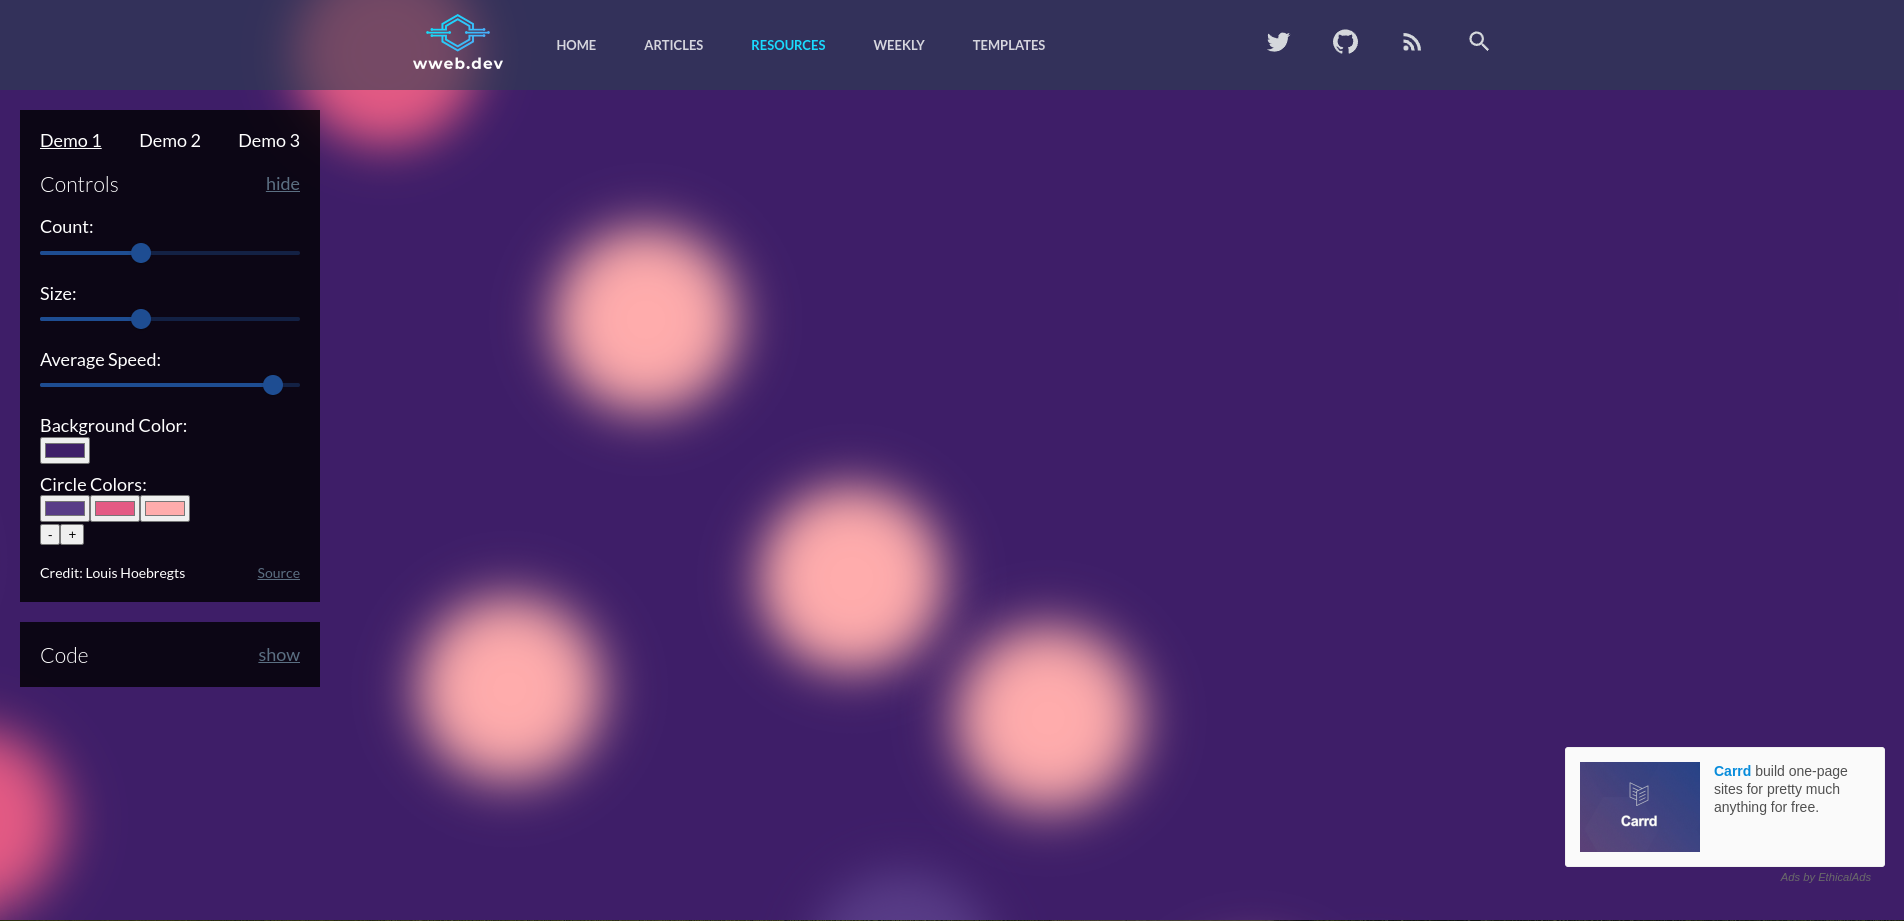This screenshot has height=921, width=1904.
Task: Click the Size slider handle
Action: (141, 319)
